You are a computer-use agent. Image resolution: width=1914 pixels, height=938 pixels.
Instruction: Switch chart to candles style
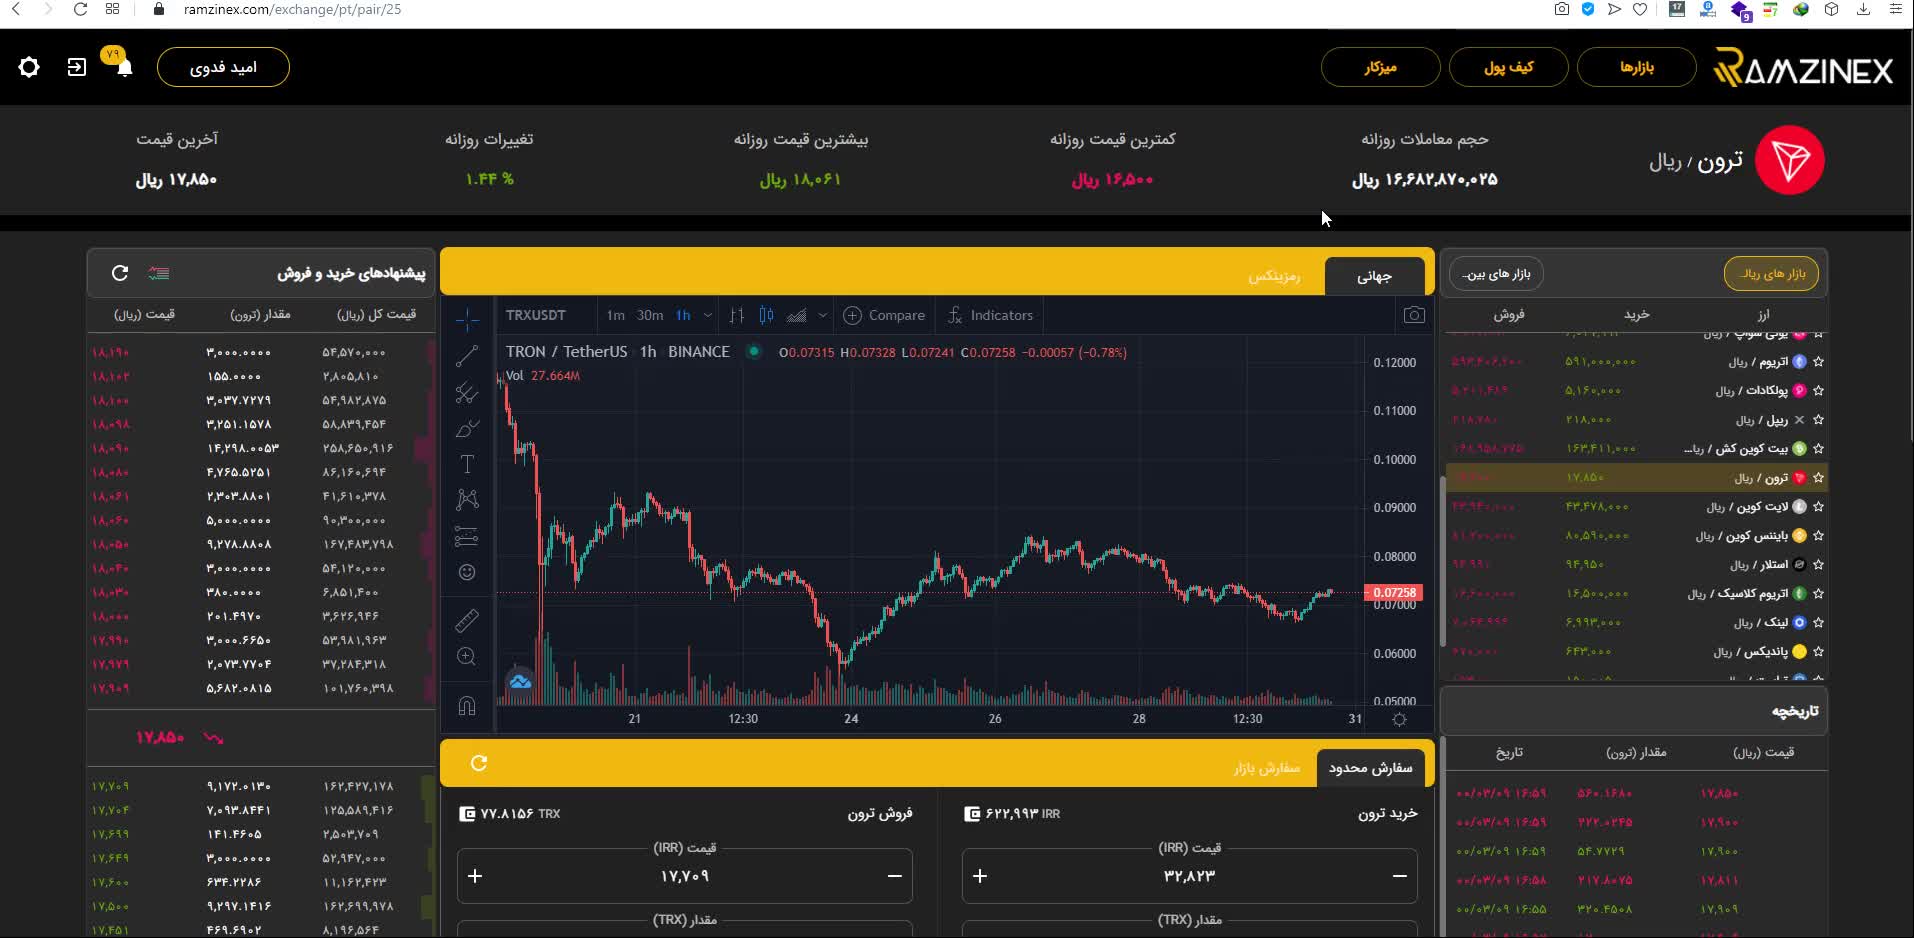(766, 315)
